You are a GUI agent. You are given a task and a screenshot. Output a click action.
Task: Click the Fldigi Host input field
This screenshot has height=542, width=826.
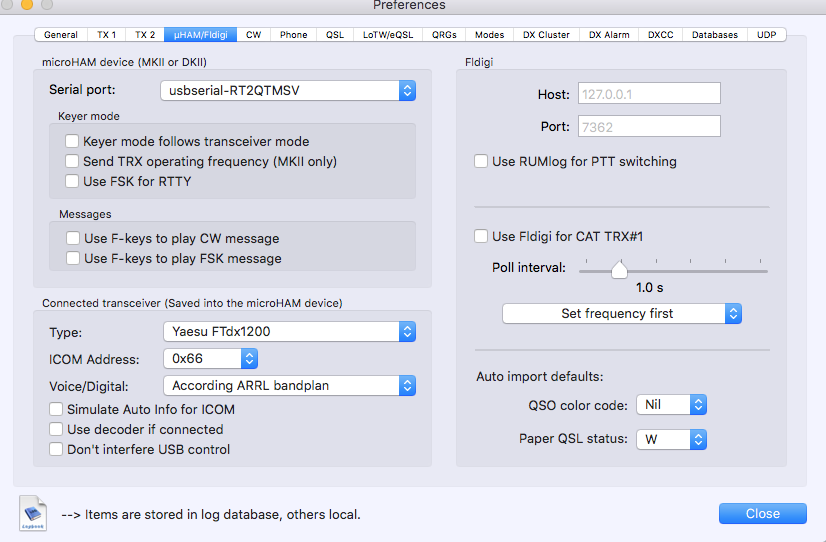click(x=648, y=94)
